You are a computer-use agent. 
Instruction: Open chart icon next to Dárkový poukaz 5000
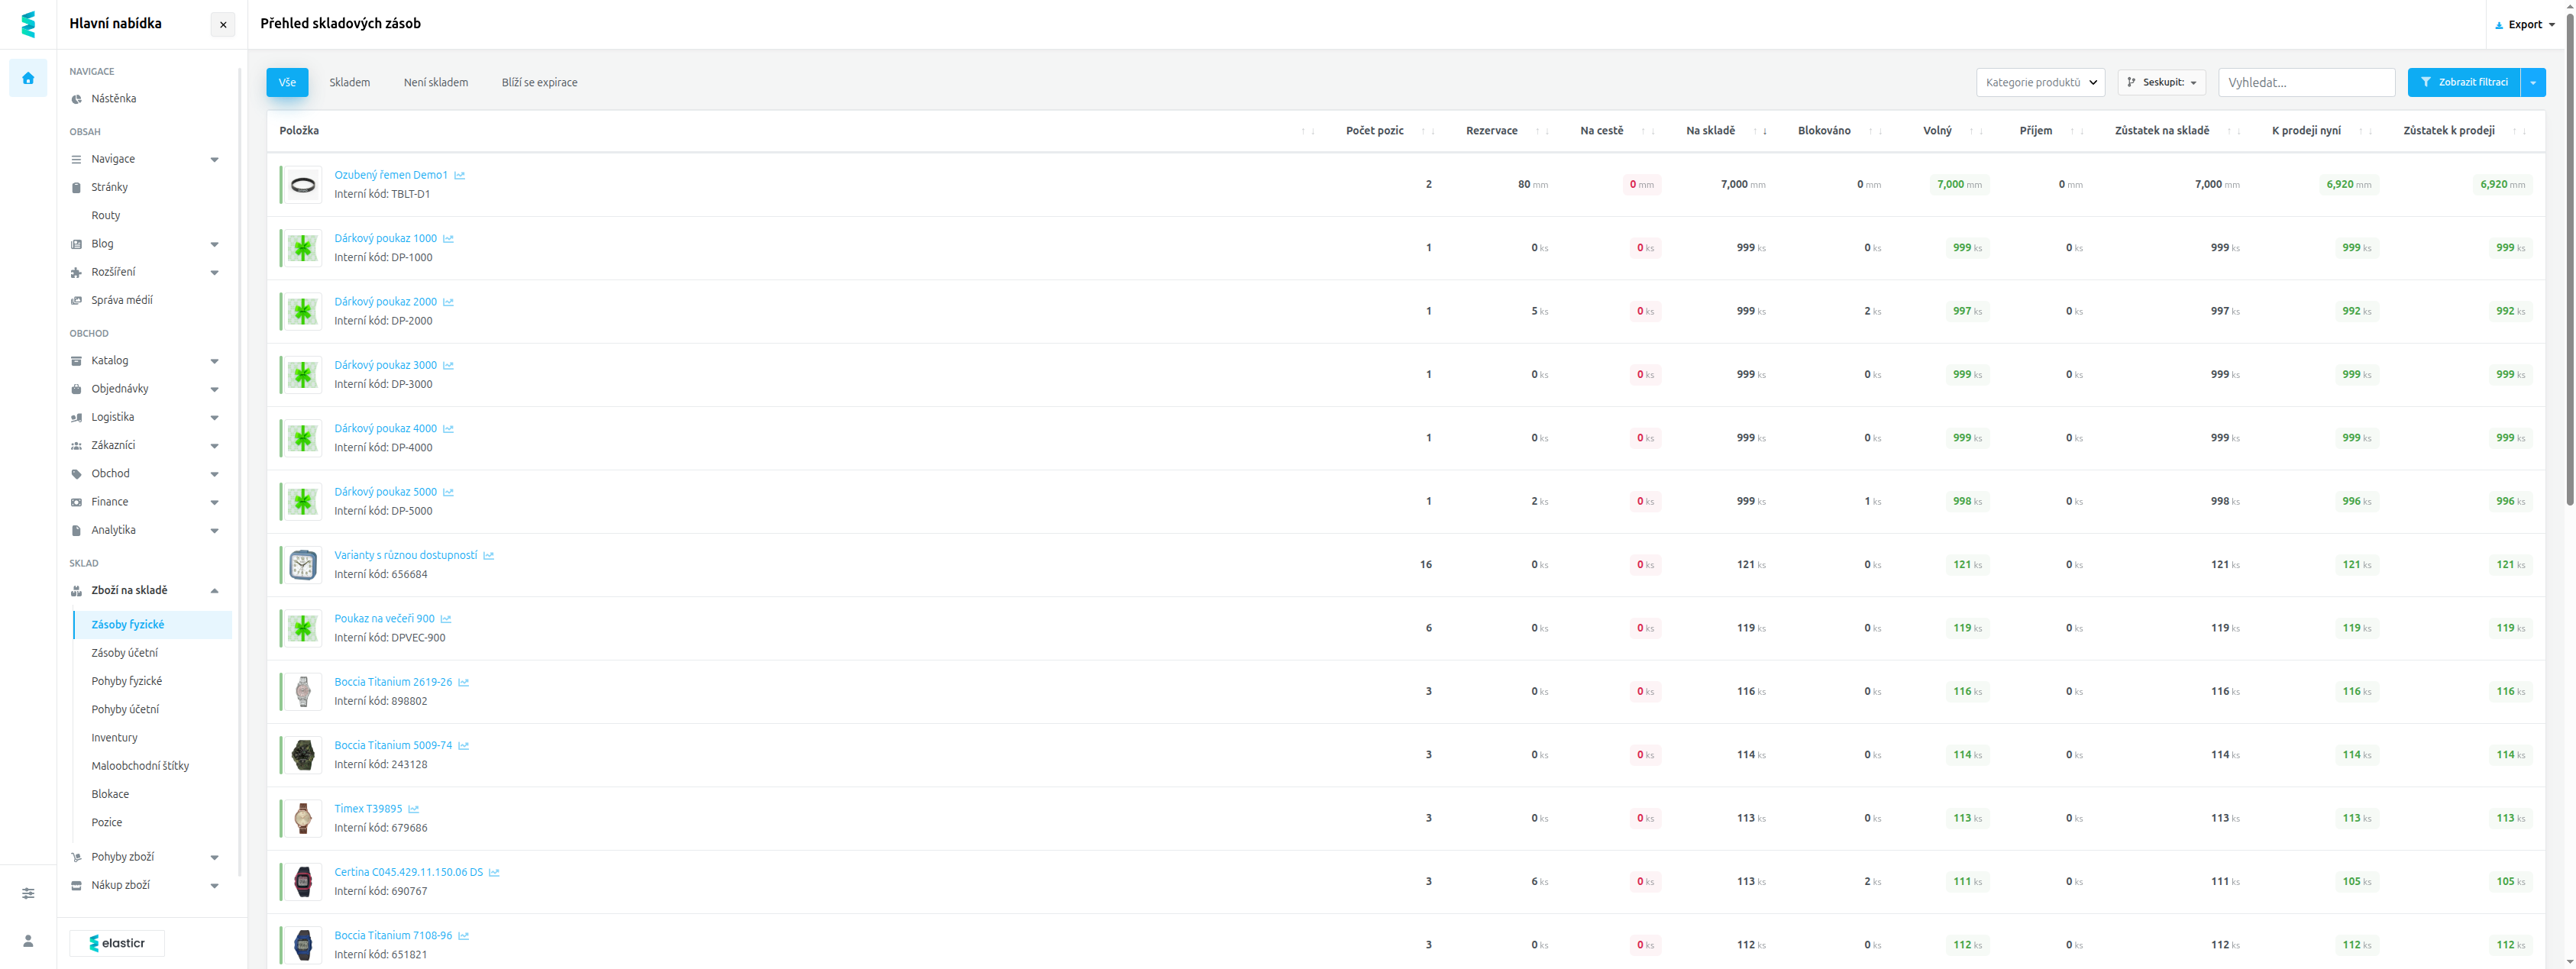448,492
